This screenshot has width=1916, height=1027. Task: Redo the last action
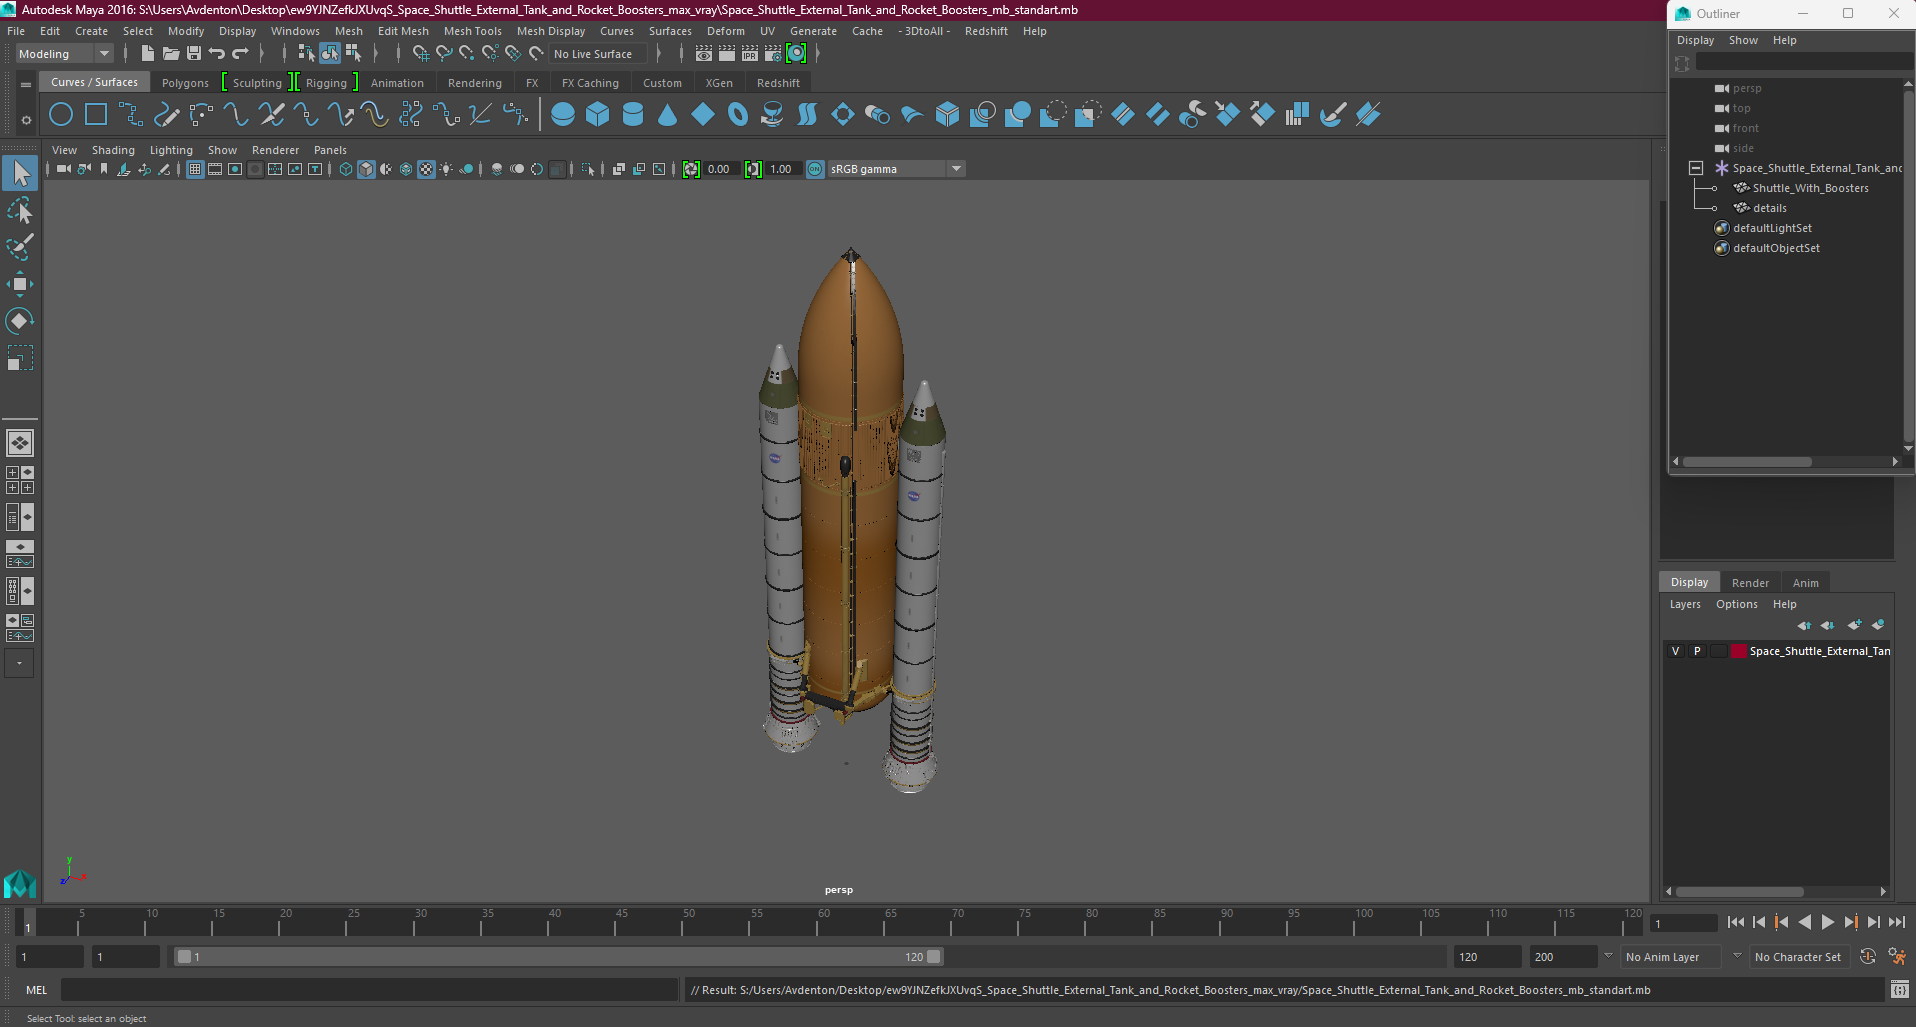[240, 54]
